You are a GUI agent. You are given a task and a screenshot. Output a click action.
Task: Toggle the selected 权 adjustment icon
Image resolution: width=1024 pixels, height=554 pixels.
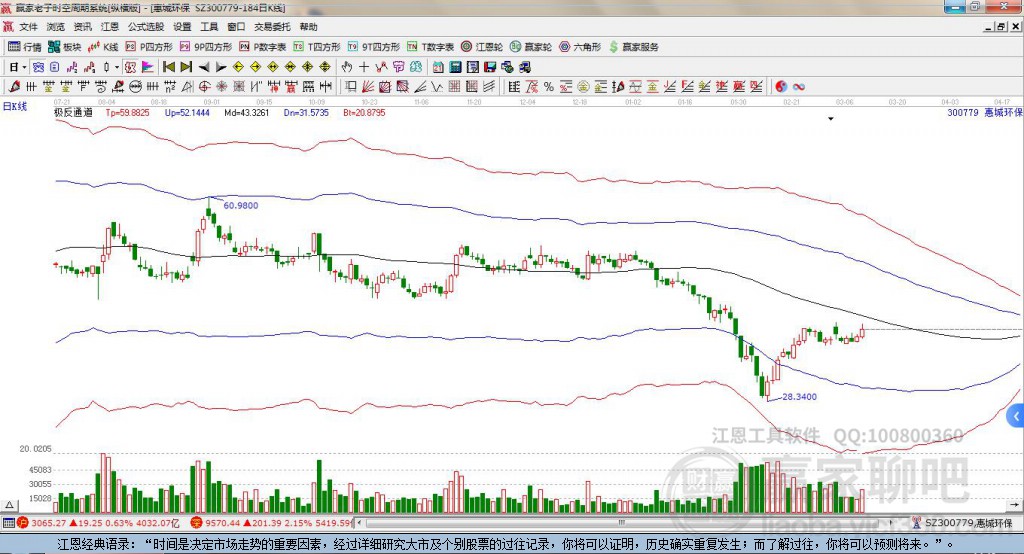click(x=130, y=67)
